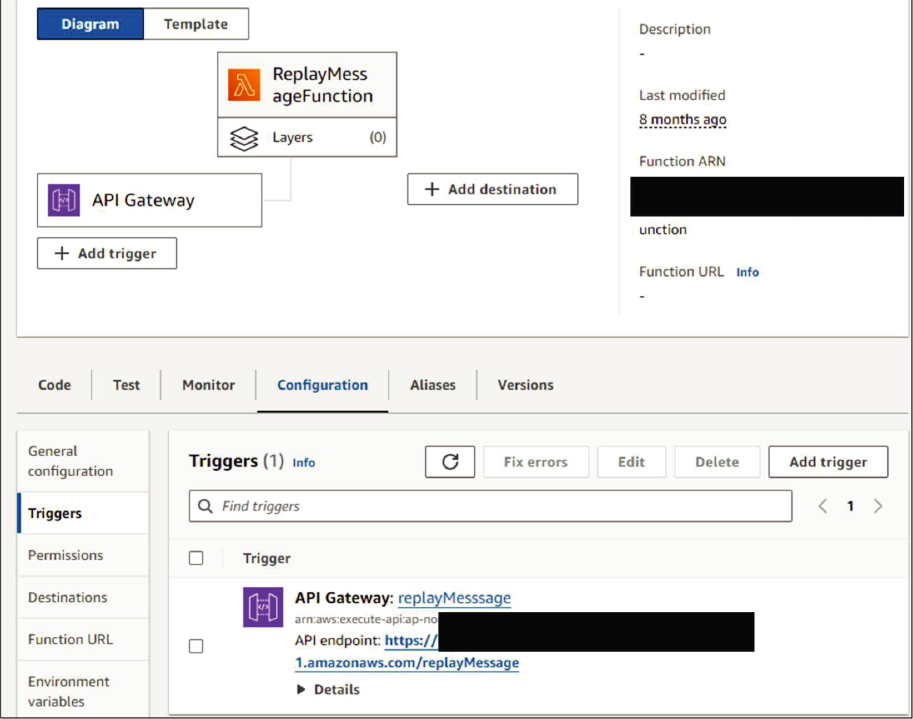Click the Add destination button
913x719 pixels.
[492, 189]
